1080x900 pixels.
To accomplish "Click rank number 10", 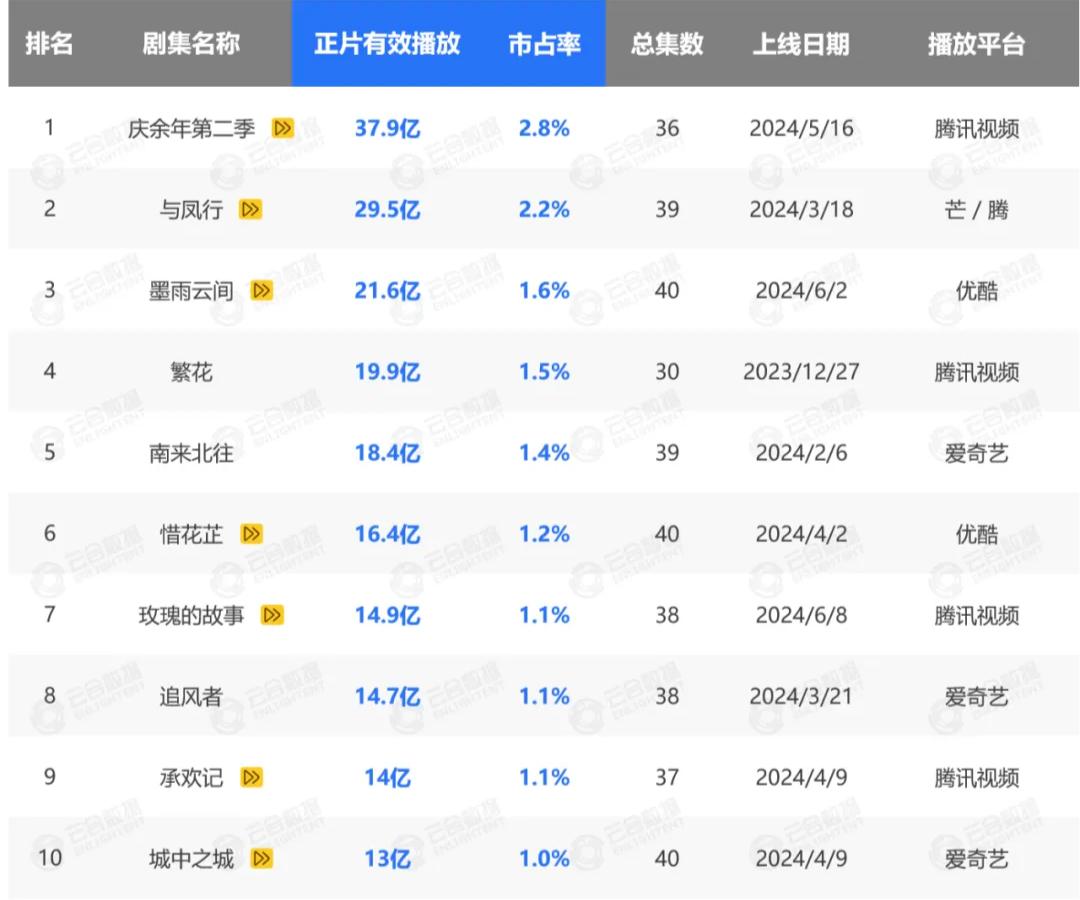I will [x=50, y=859].
